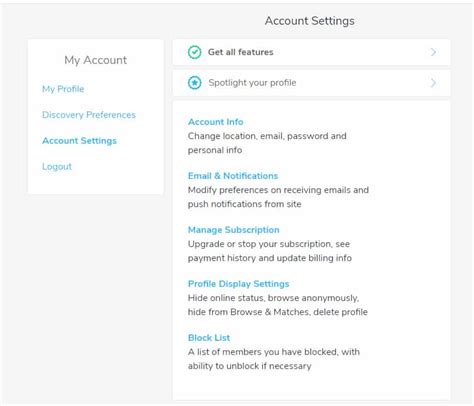
Task: Click the blue star spotlight icon
Action: click(x=194, y=83)
